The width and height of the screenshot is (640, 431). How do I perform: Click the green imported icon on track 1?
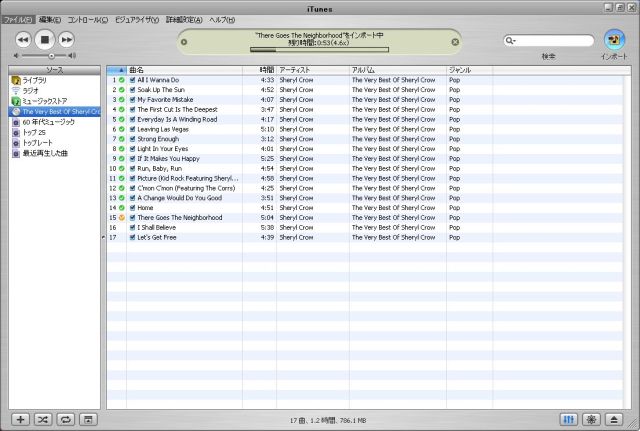[x=122, y=80]
